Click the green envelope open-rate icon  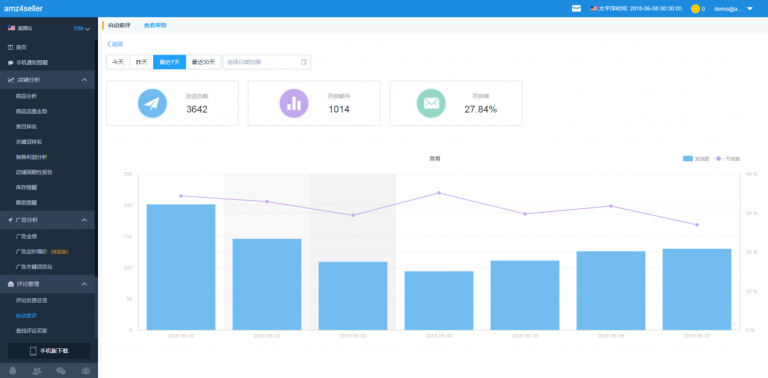431,103
